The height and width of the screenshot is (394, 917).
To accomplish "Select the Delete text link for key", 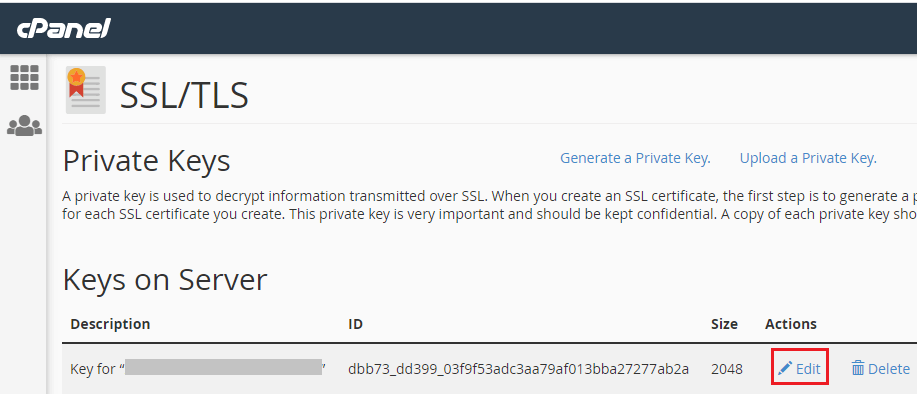I will 889,369.
